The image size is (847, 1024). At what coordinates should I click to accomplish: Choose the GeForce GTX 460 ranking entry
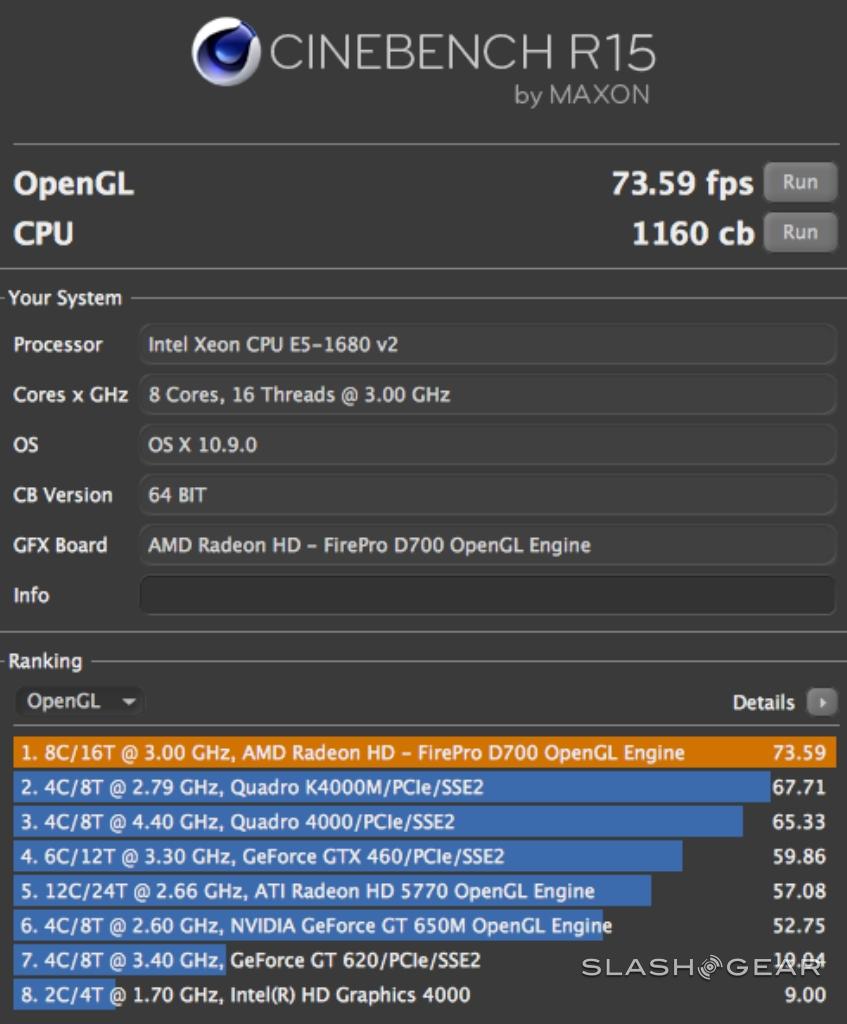(x=348, y=856)
